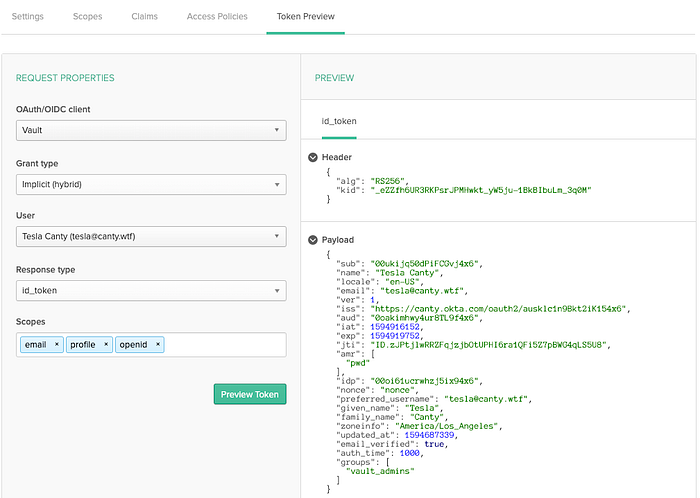Click the email value "tesla@canty.wtf" in payload
This screenshot has width=700, height=498.
tap(424, 291)
